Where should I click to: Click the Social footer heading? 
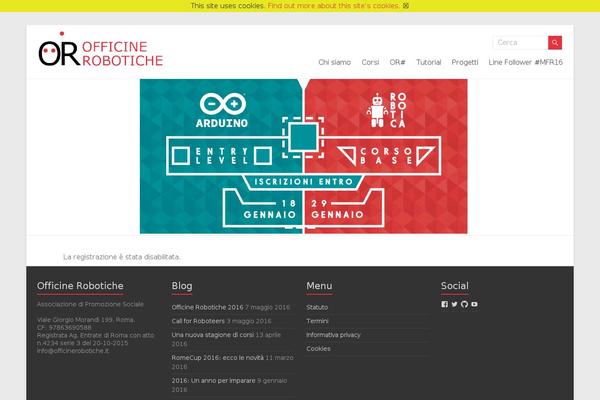(x=455, y=286)
